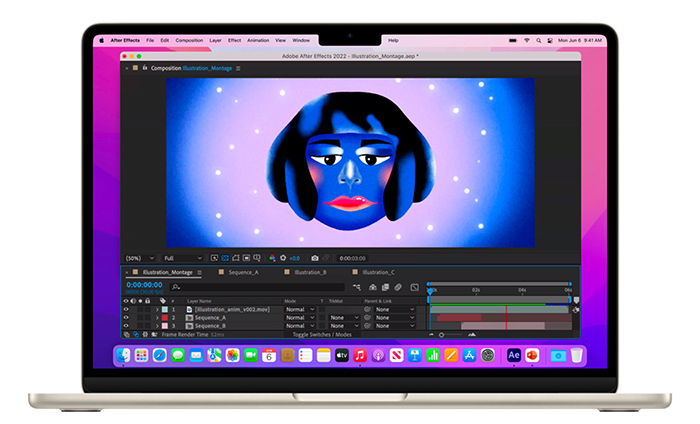Switch to the Sequence_A timeline tab

243,272
